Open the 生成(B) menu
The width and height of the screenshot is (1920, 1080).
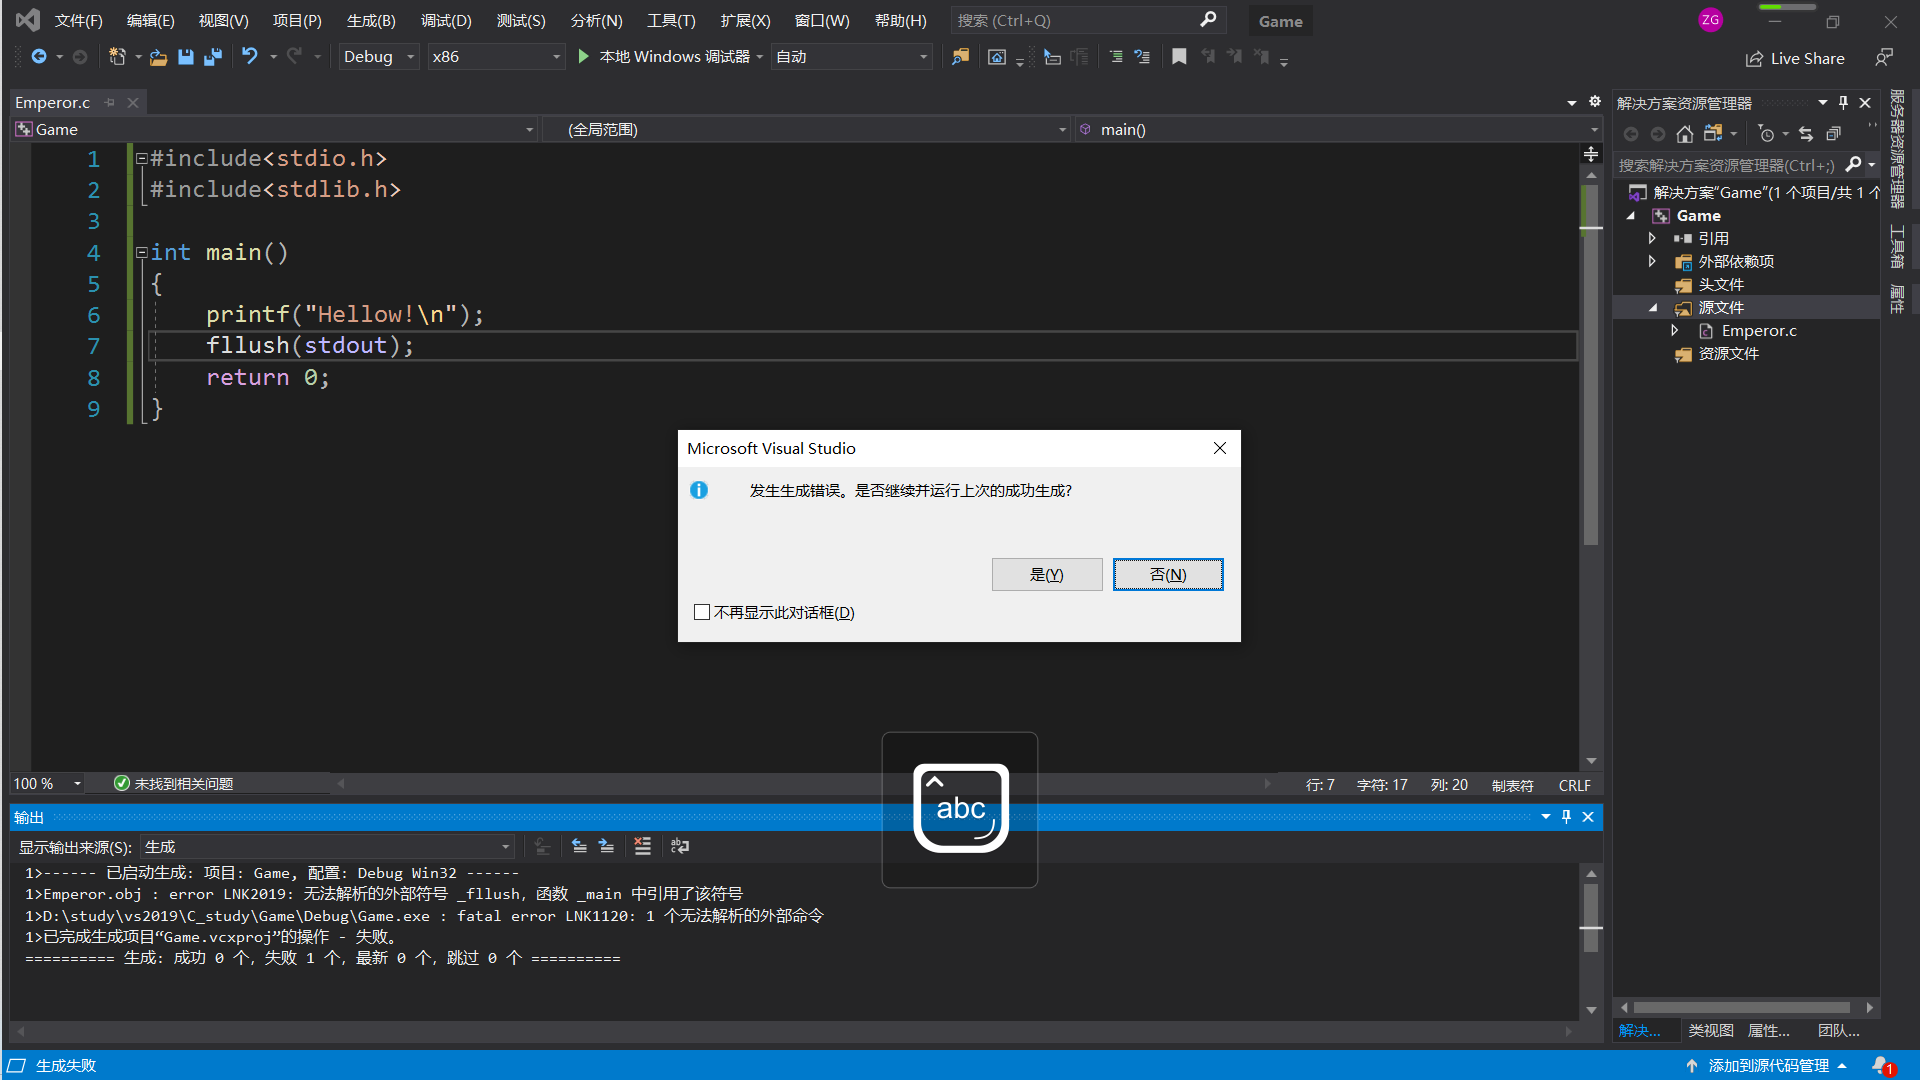(371, 20)
